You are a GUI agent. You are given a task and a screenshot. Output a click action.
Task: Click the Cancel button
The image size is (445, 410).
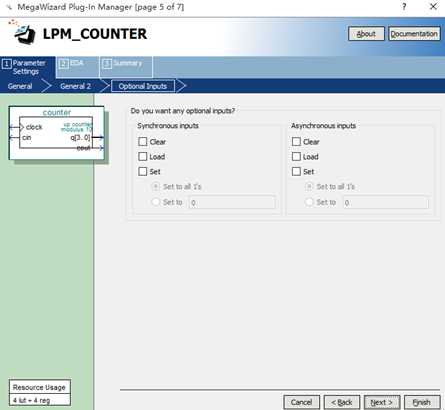click(301, 402)
